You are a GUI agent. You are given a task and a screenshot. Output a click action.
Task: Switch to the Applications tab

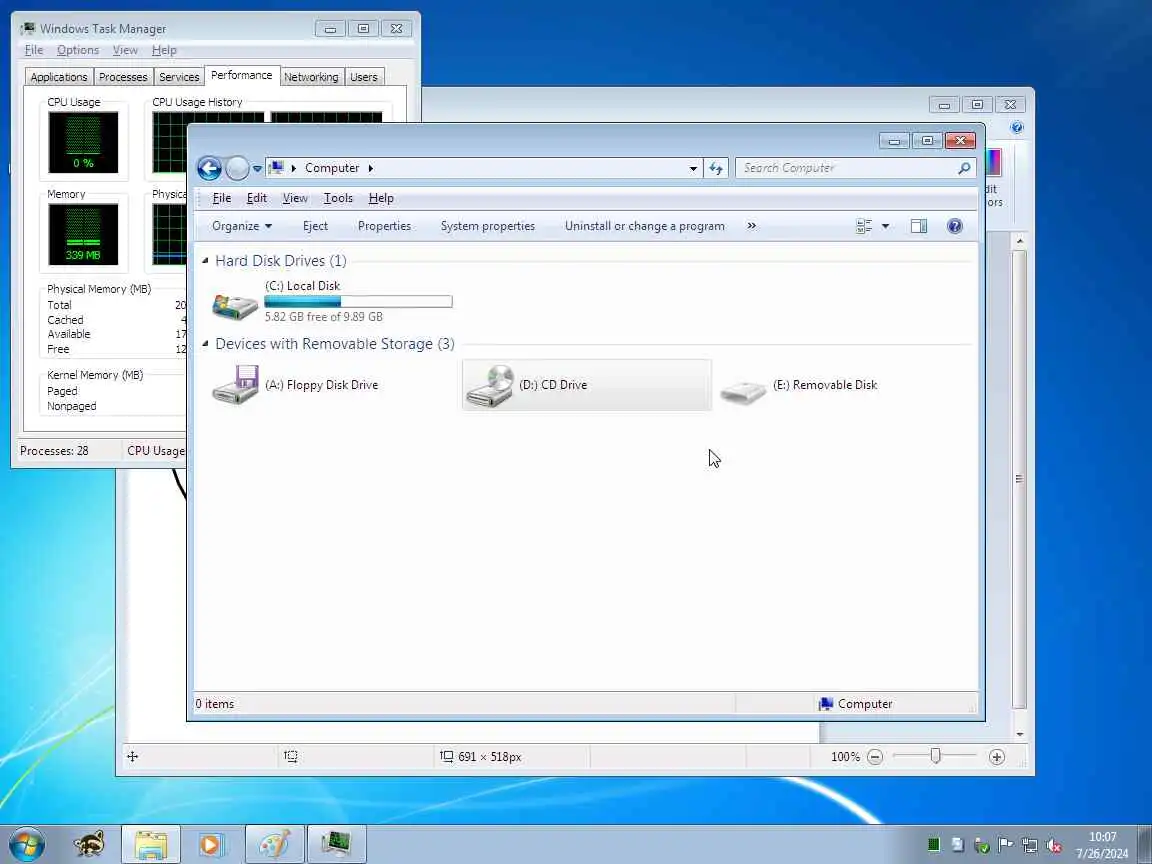click(x=59, y=77)
